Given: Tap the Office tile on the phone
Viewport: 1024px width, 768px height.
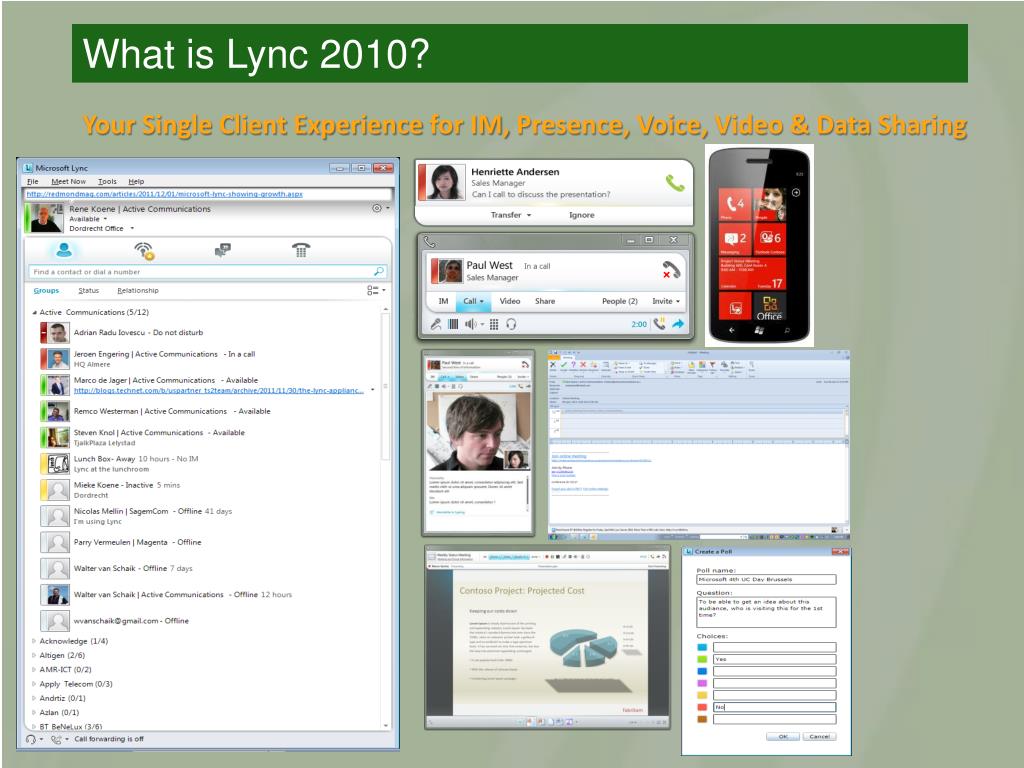Looking at the screenshot, I should click(x=770, y=306).
